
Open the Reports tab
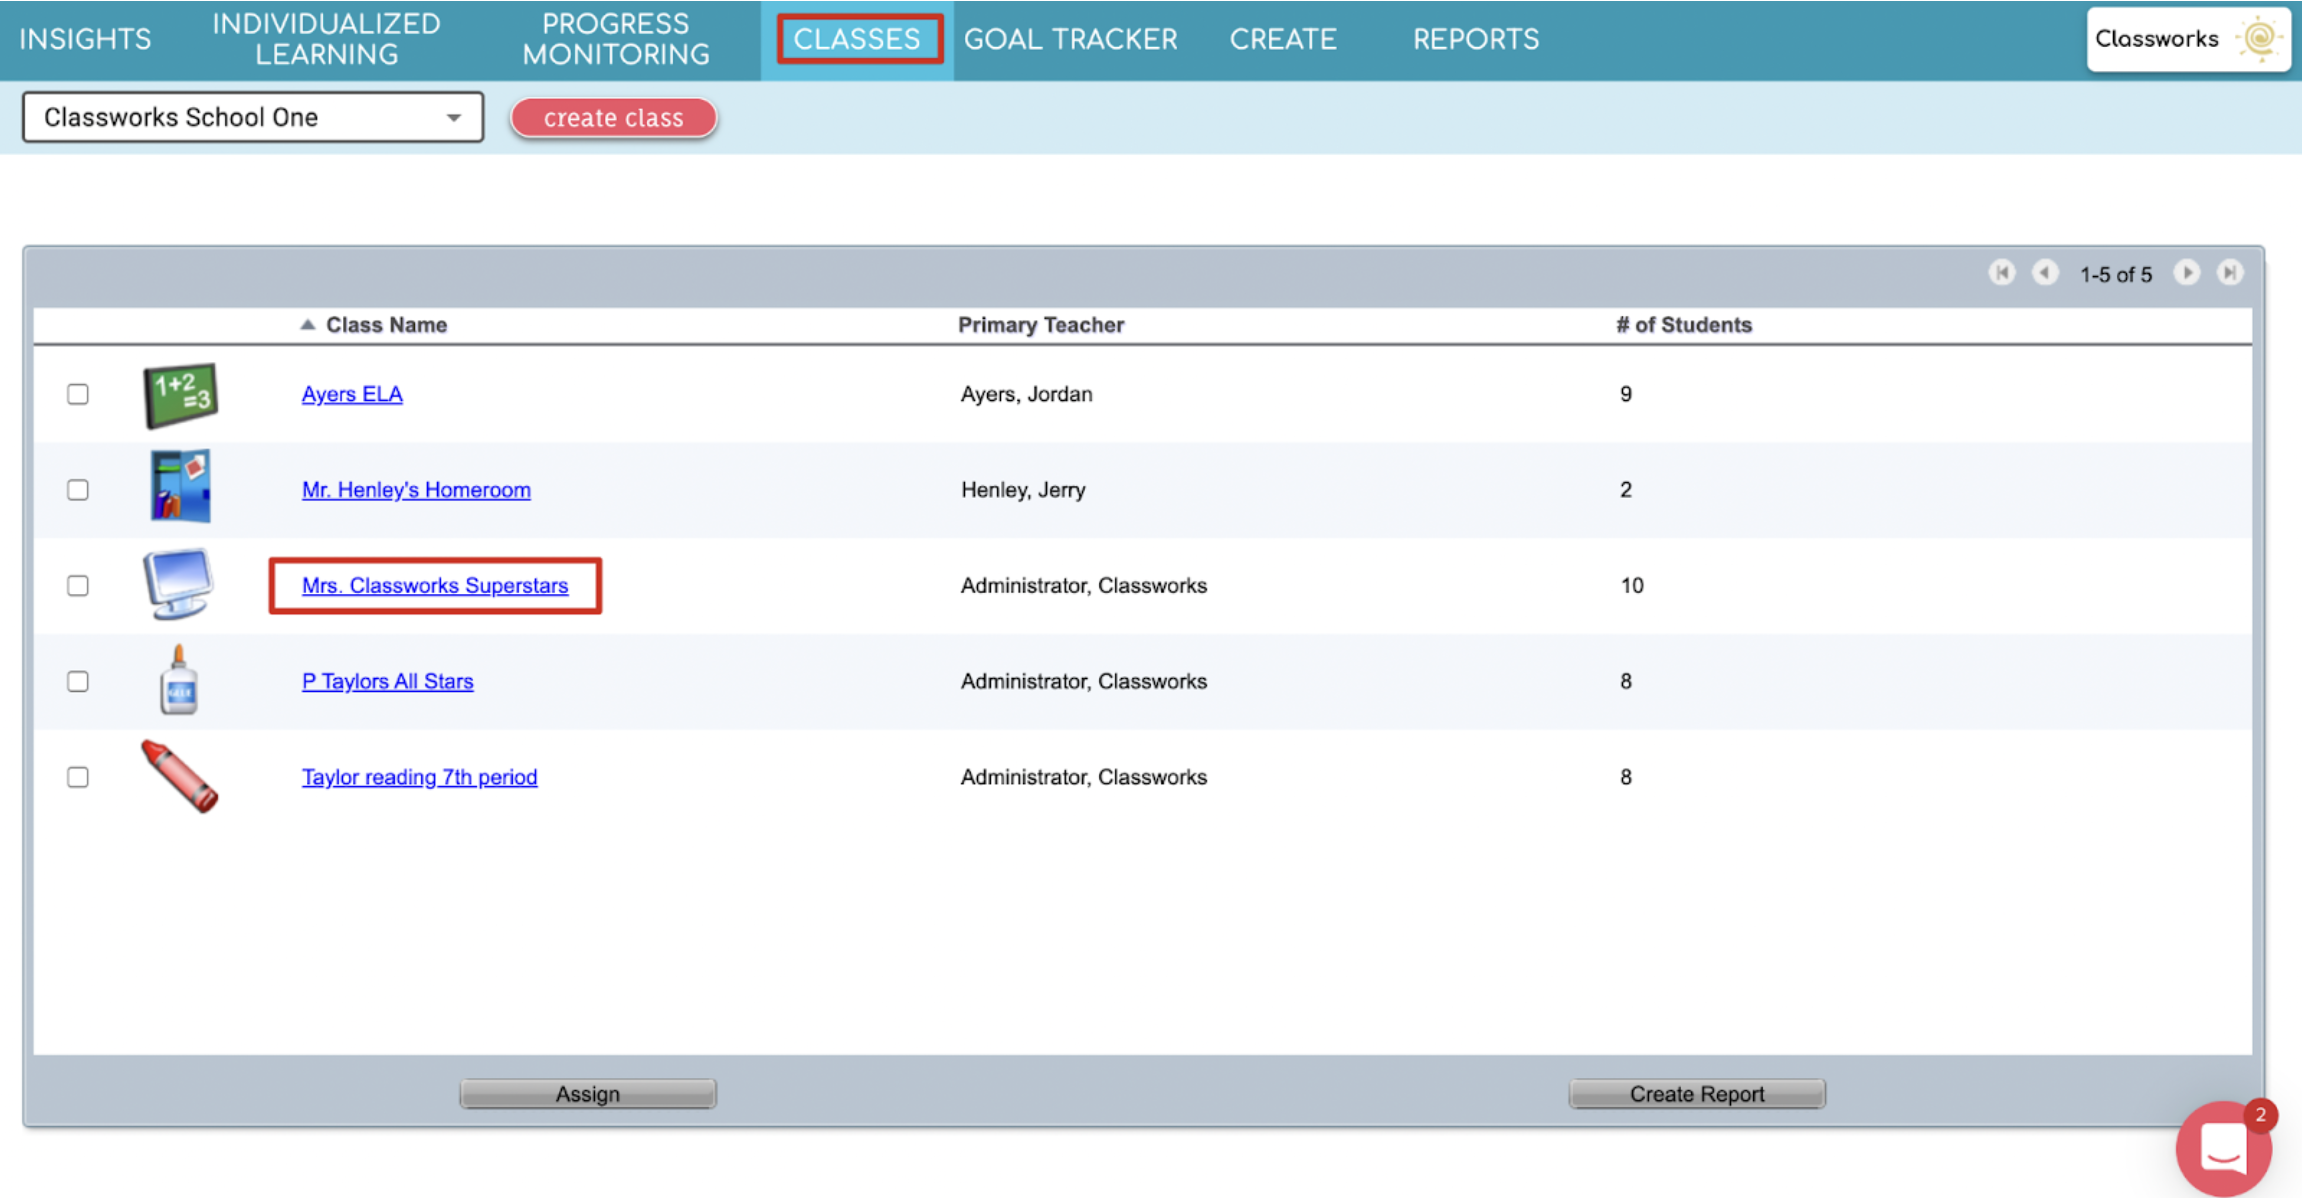click(1475, 39)
